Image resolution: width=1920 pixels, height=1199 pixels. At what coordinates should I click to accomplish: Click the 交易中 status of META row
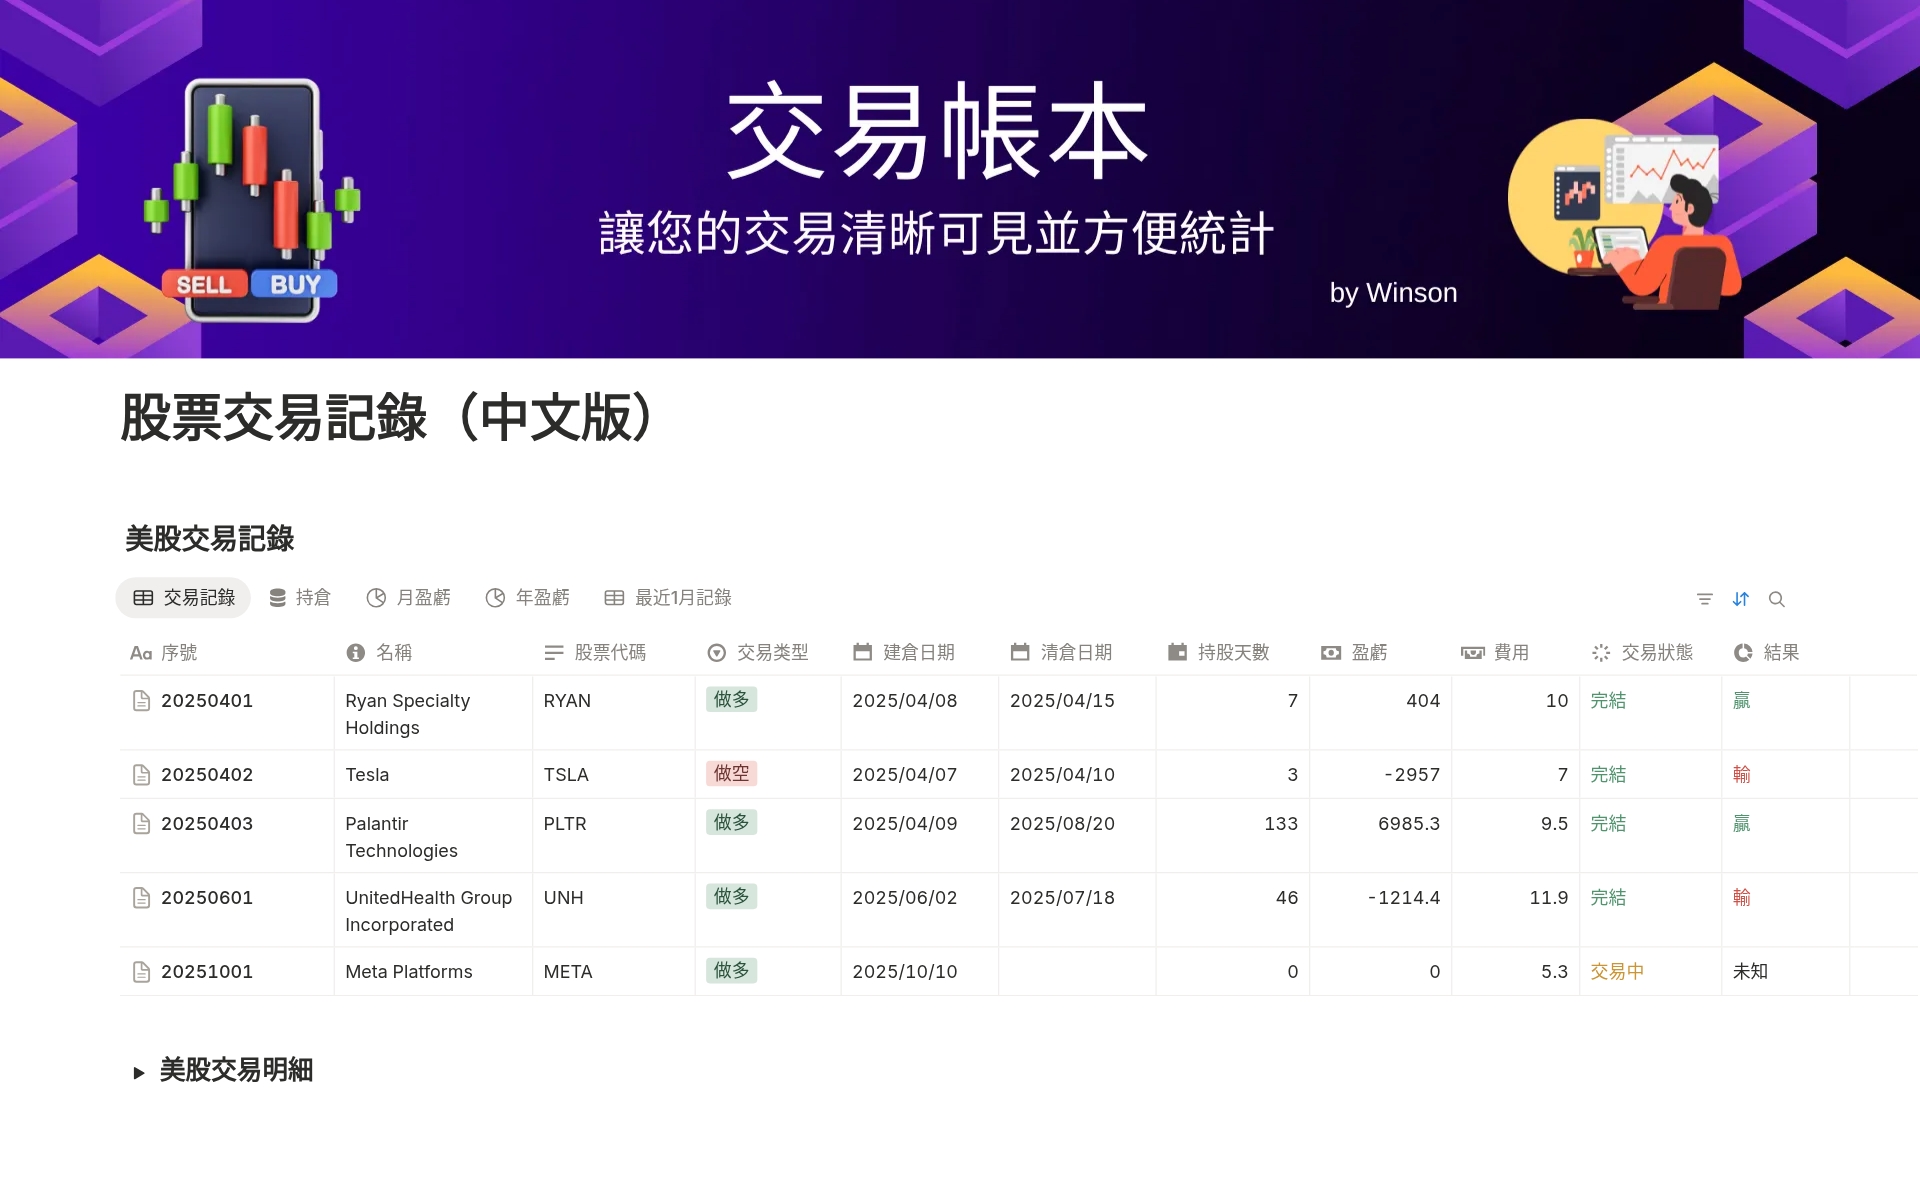pyautogui.click(x=1616, y=972)
